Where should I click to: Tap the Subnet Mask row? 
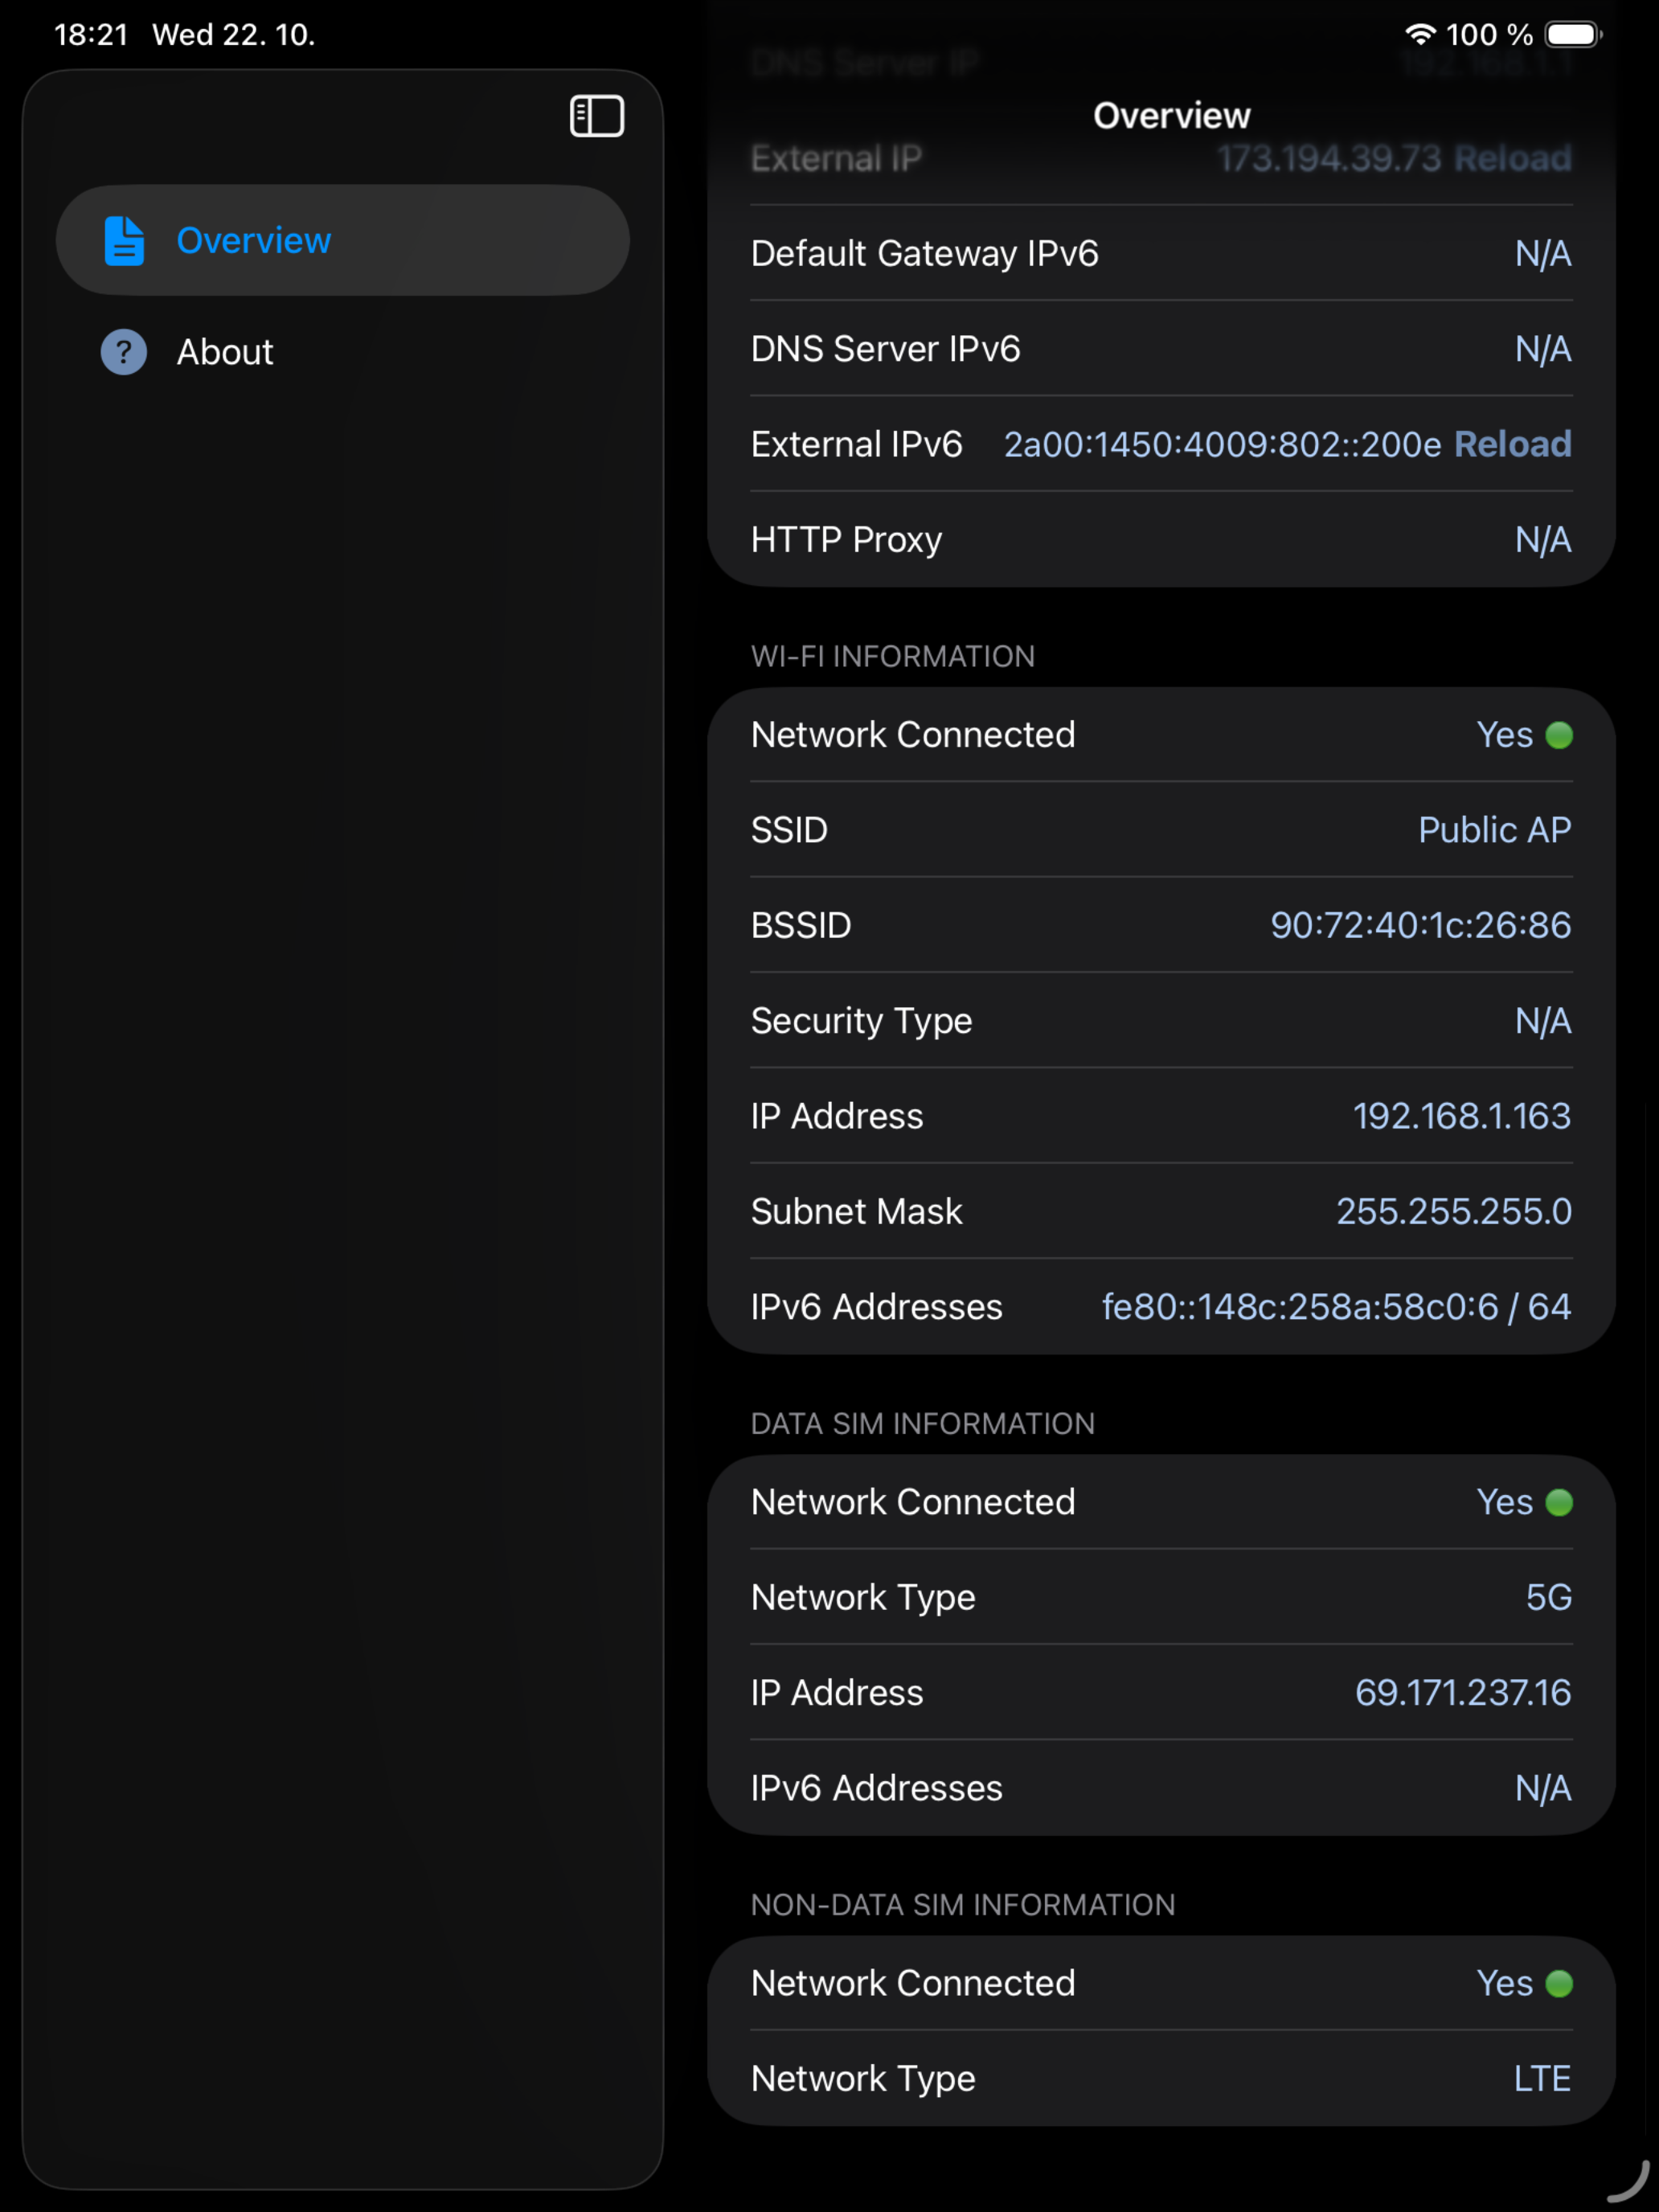[1160, 1211]
